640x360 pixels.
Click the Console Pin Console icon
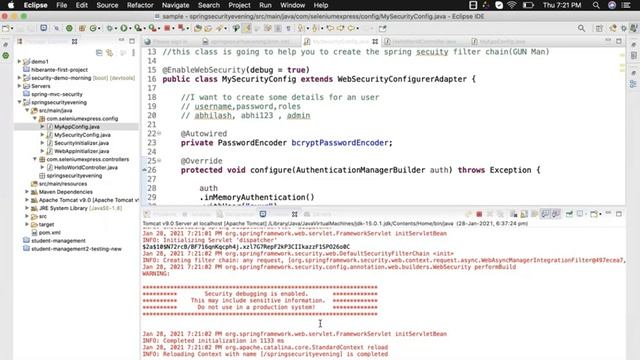tap(569, 214)
